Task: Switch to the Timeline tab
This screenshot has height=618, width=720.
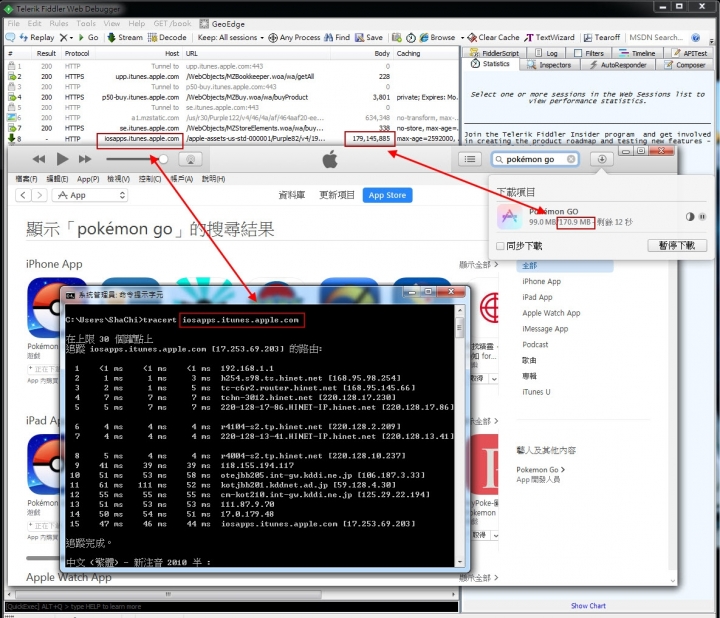Action: point(637,53)
